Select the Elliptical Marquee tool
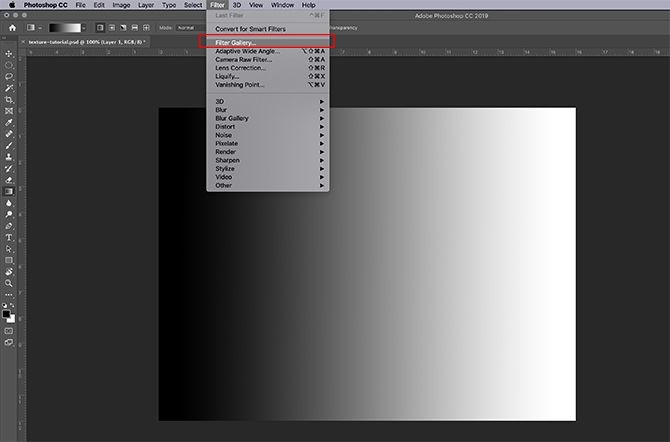 pos(9,64)
